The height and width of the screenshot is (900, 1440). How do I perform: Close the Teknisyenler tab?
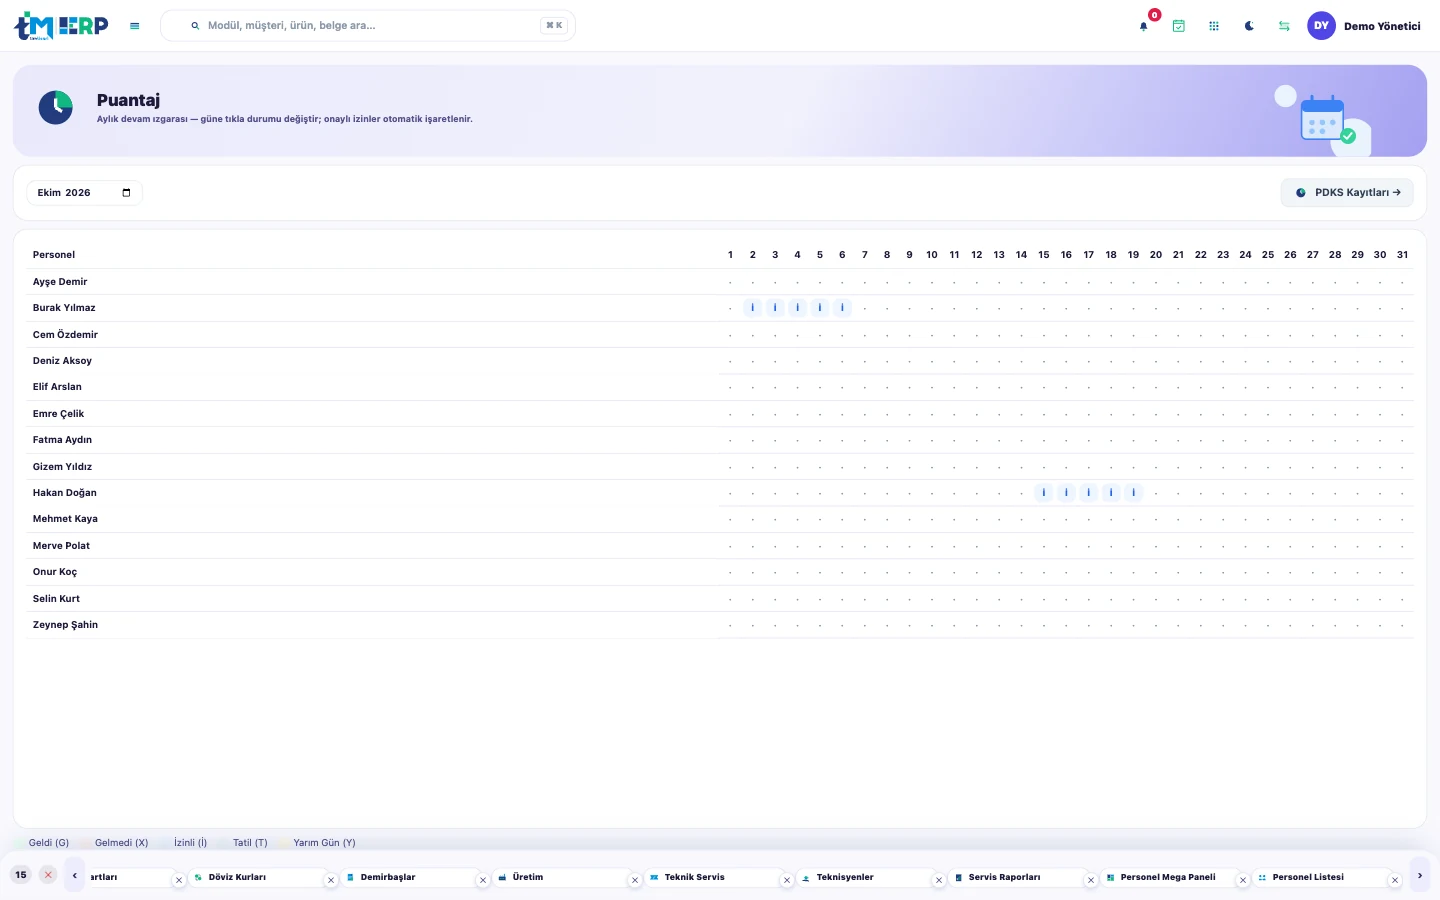[x=939, y=881]
